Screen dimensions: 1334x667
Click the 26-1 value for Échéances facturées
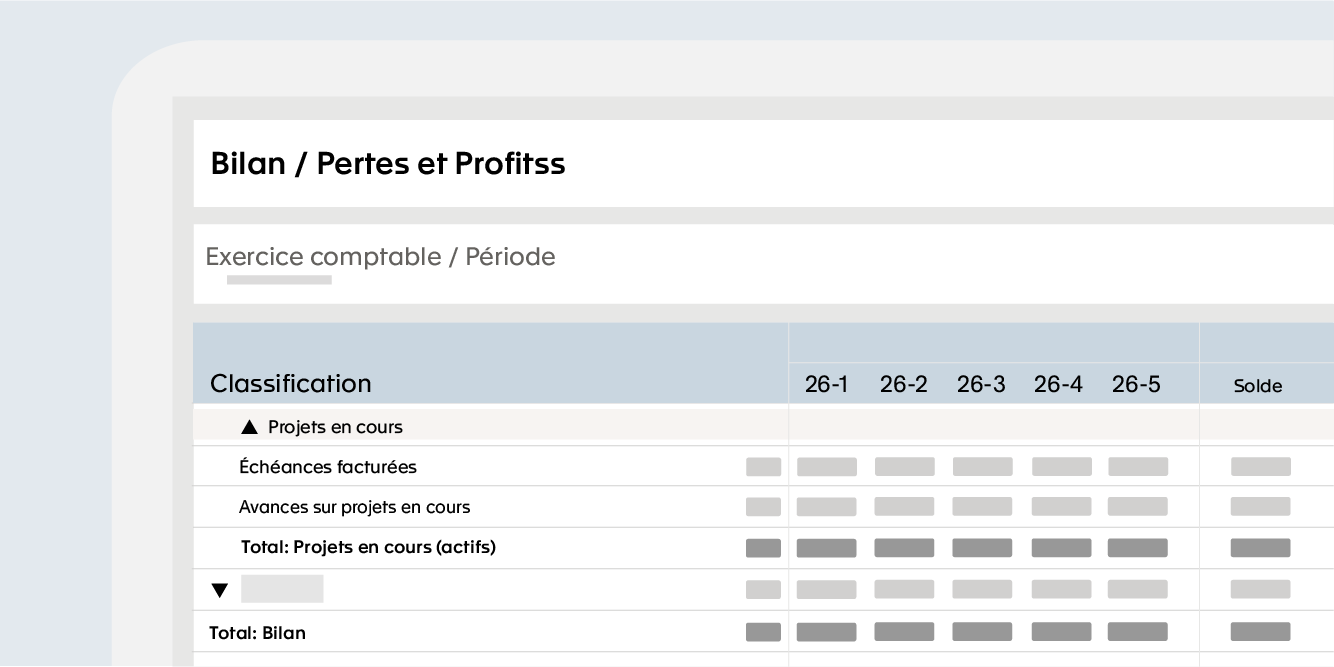[826, 467]
